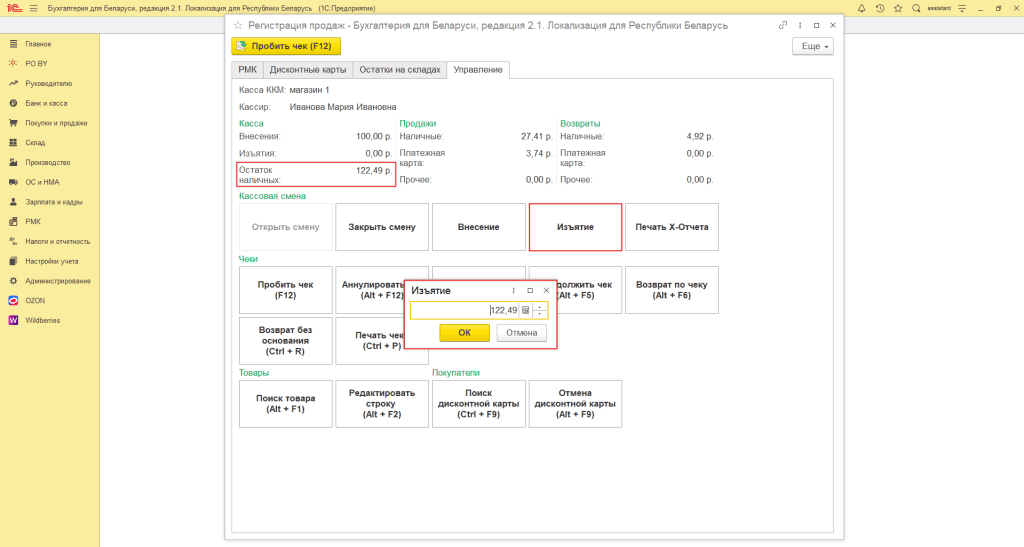Click Открыть смену button
Image resolution: width=1024 pixels, height=547 pixels.
click(x=285, y=227)
